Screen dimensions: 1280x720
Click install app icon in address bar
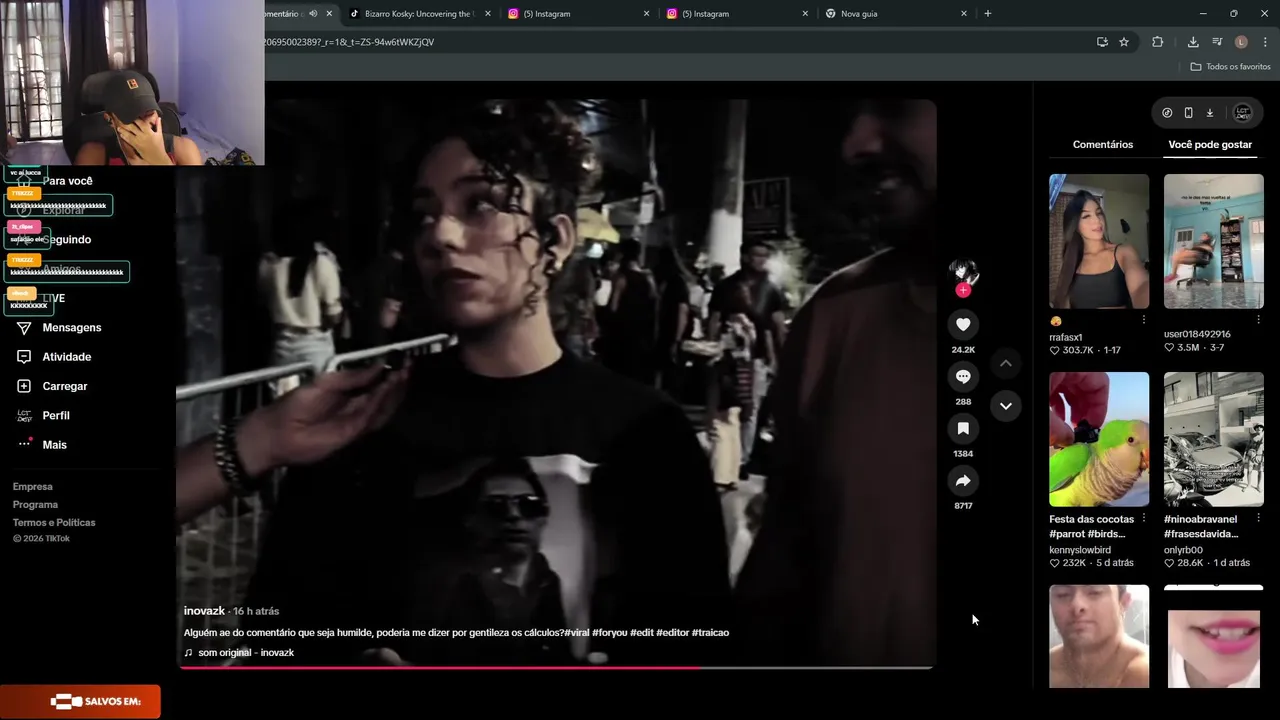click(1102, 42)
